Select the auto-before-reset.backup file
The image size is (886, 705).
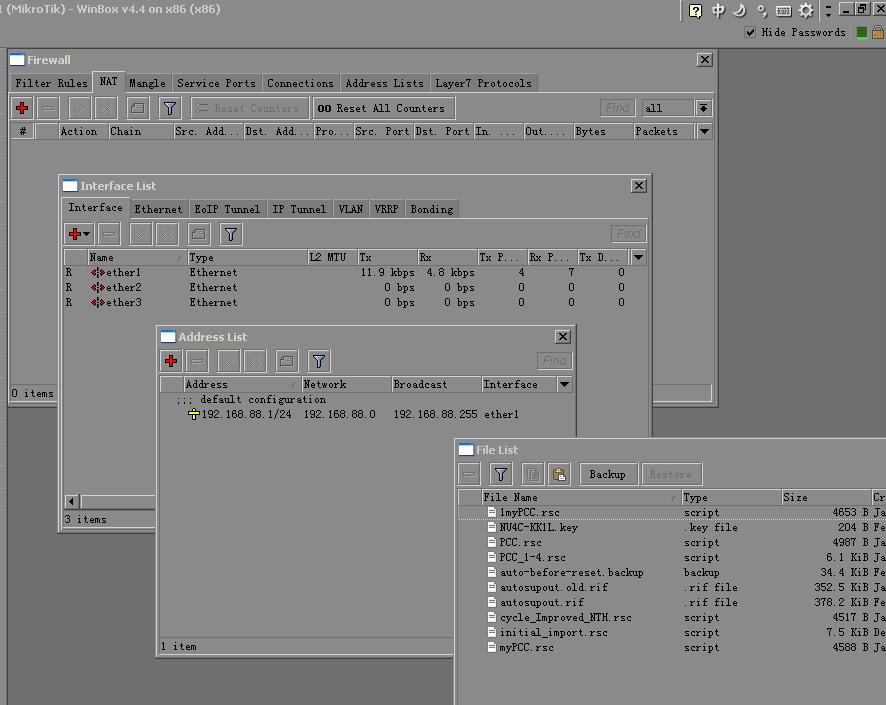click(671, 572)
